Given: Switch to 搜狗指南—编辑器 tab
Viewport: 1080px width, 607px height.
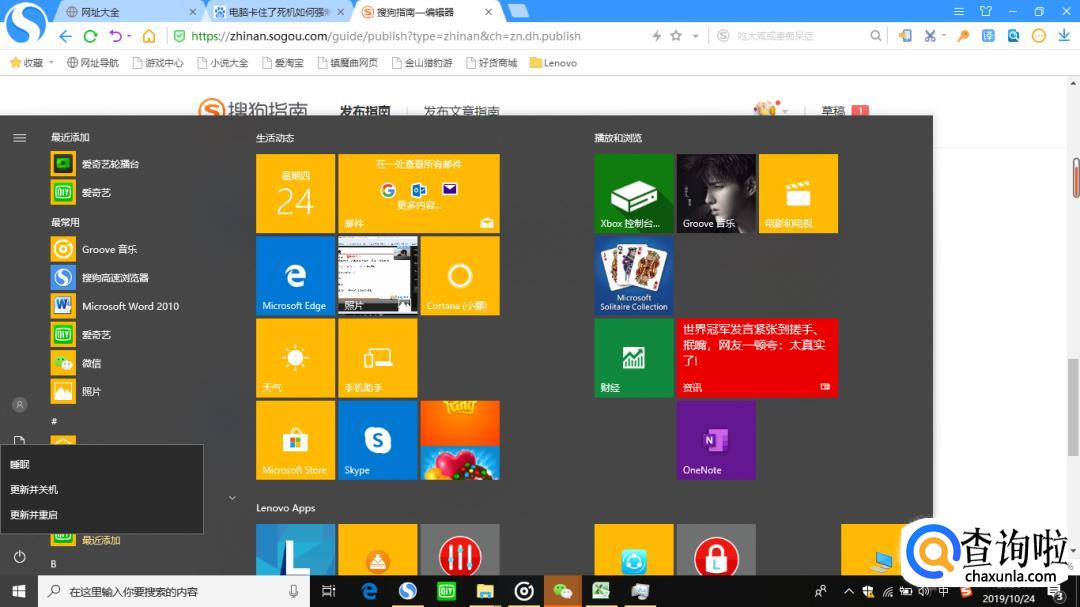Looking at the screenshot, I should pos(426,12).
